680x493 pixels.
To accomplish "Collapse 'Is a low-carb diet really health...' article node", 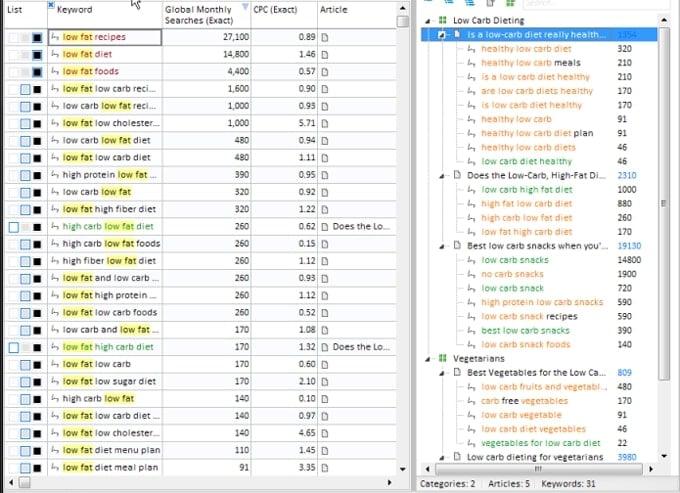I will [441, 35].
